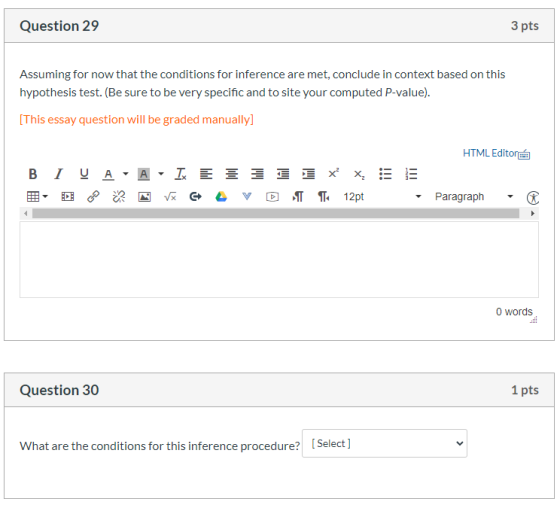Click the '0 words' counter
The width and height of the screenshot is (560, 505).
(x=514, y=311)
